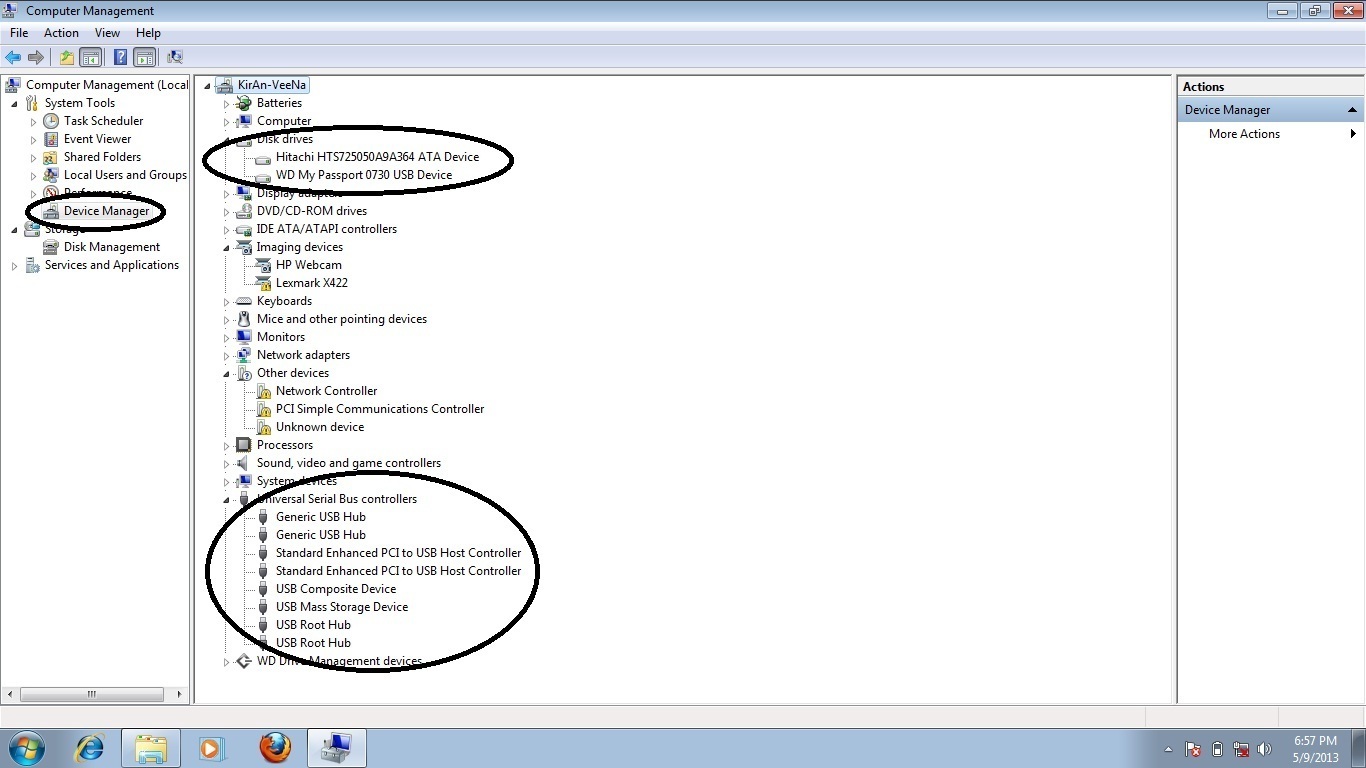1366x768 pixels.
Task: Open Windows Explorer from the taskbar
Action: coord(151,747)
